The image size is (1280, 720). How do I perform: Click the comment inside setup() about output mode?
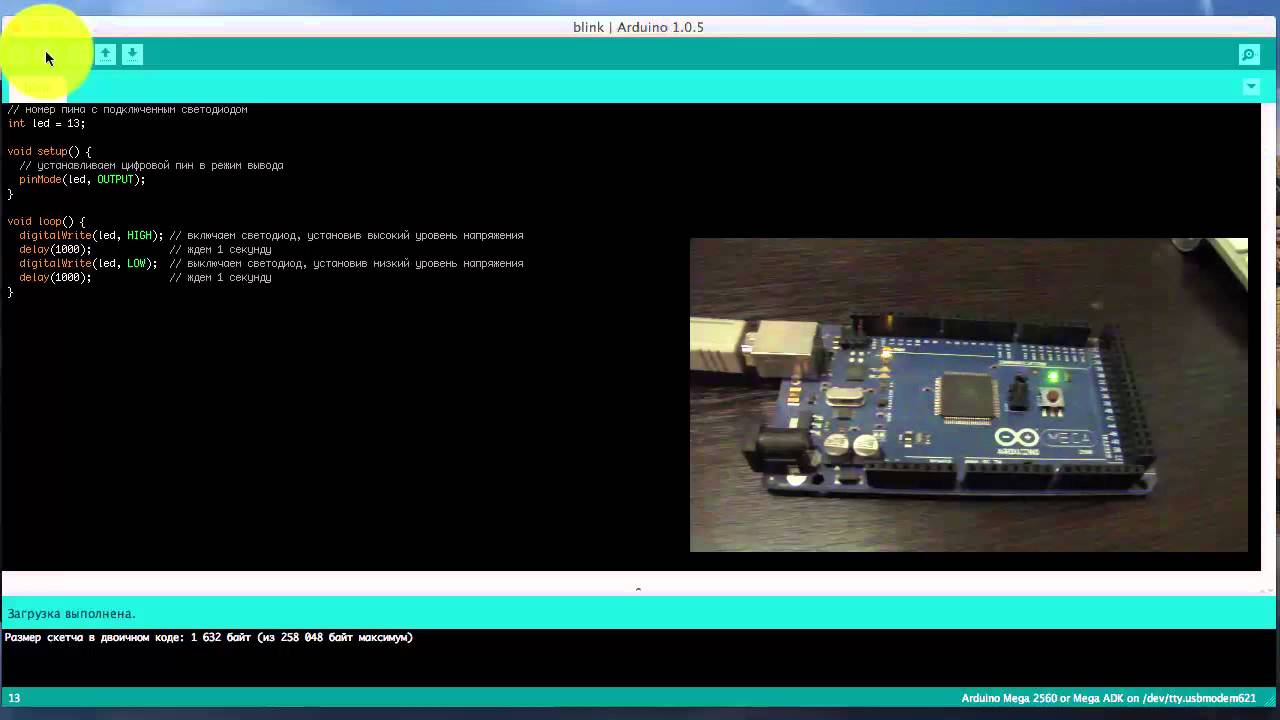151,166
